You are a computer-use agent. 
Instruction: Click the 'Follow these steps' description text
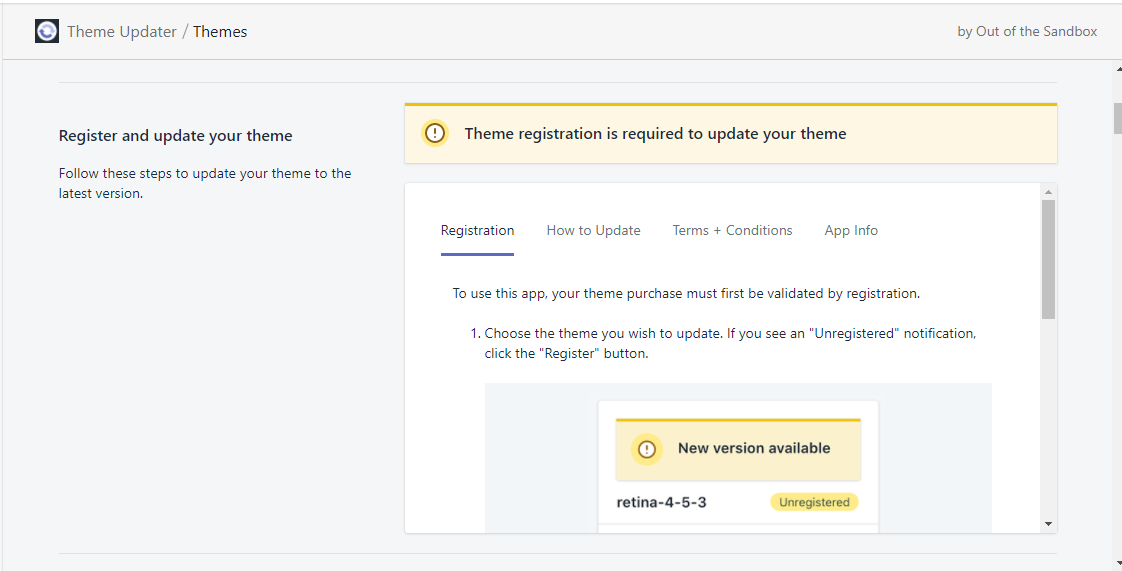(205, 183)
